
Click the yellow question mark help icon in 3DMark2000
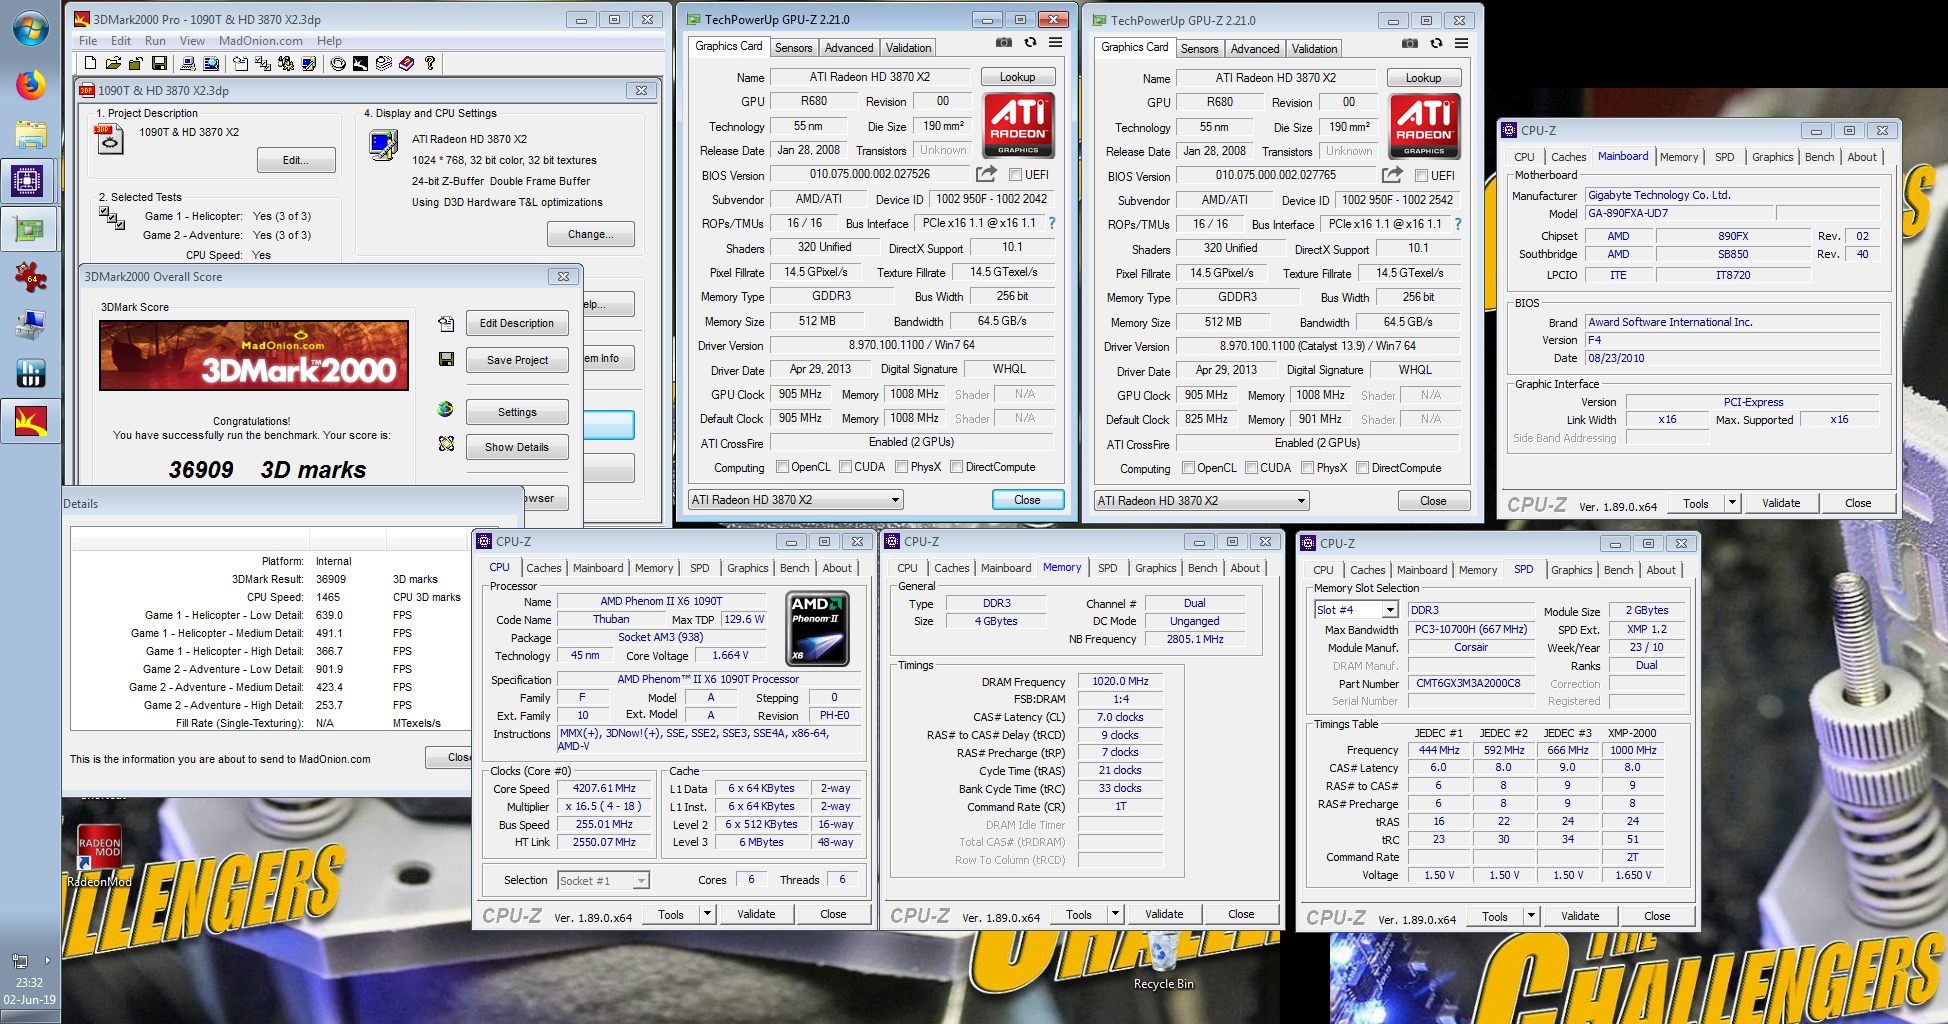tap(430, 63)
